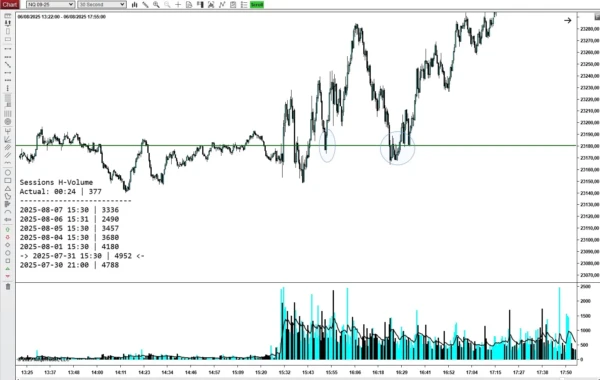Open the drawing tools pencil icon
600x380 pixels.
145,5
